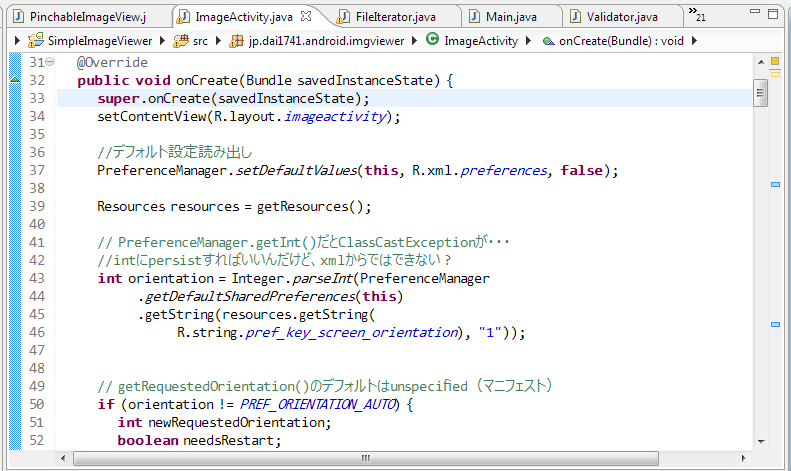Click getResources() on line 39
The height and width of the screenshot is (471, 791).
pos(309,206)
